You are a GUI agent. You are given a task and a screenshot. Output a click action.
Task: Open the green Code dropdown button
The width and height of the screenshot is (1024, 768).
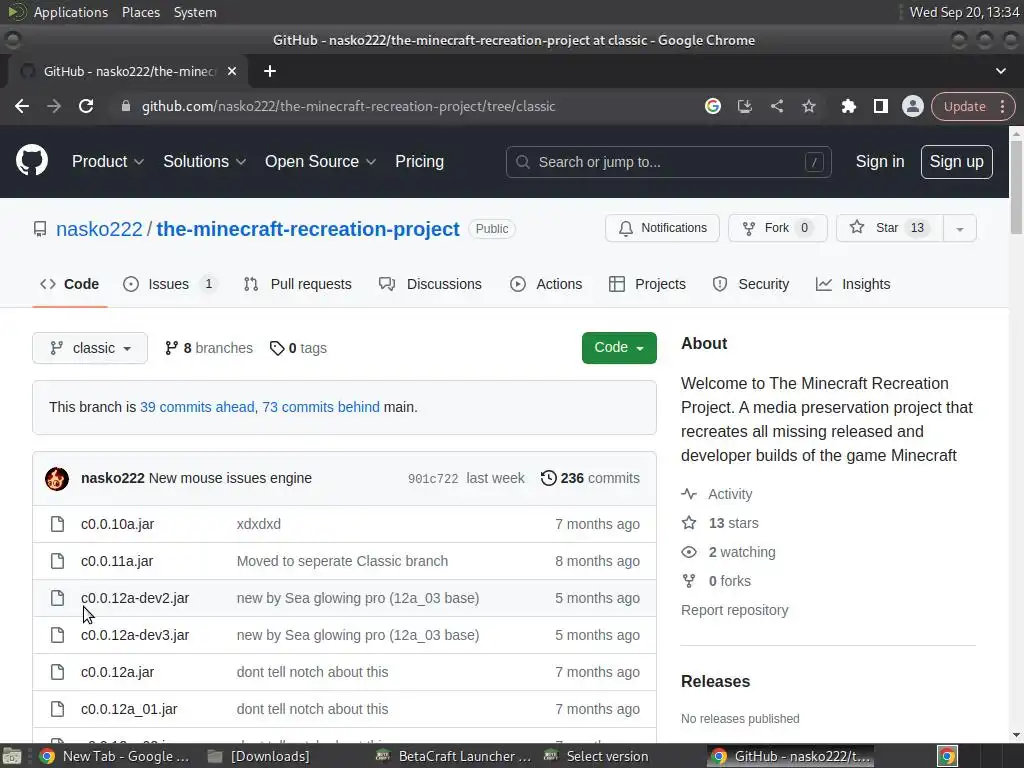click(x=619, y=347)
